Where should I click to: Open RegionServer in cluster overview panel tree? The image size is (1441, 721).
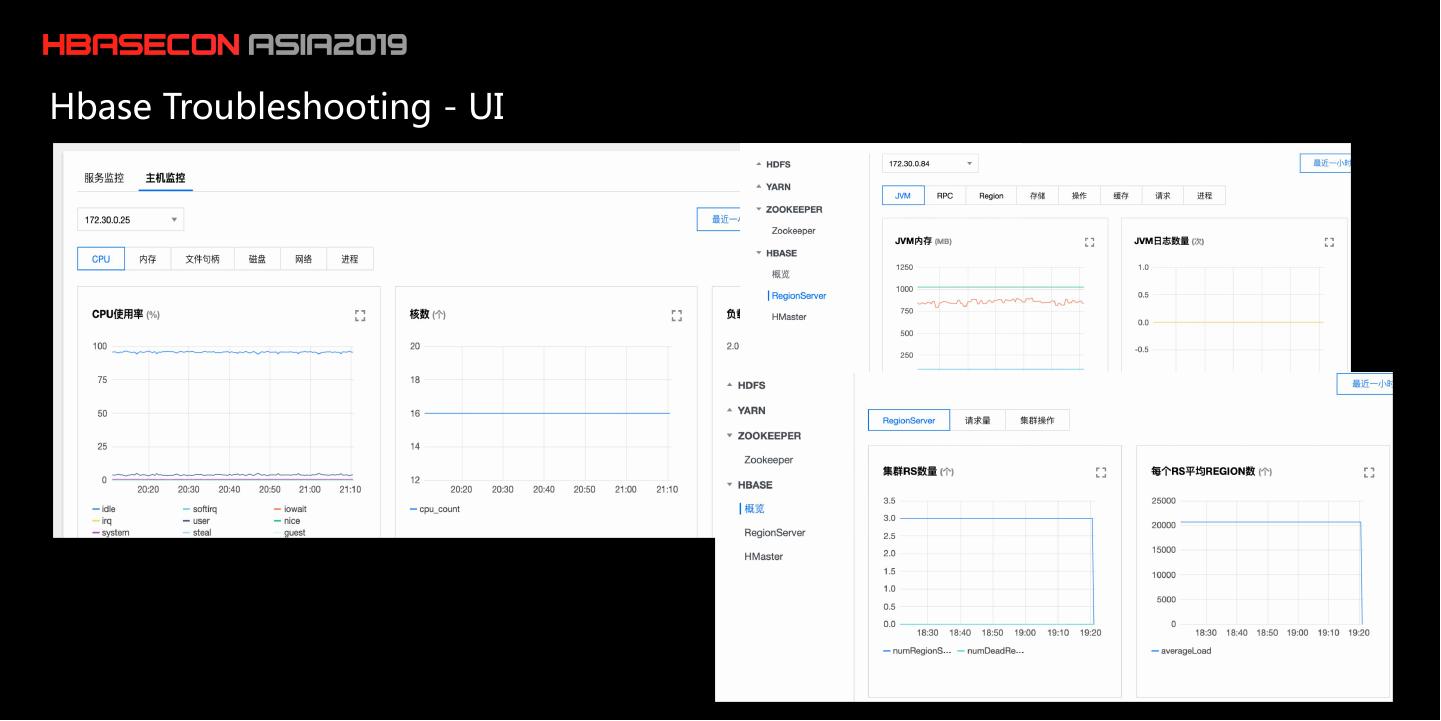pyautogui.click(x=775, y=533)
